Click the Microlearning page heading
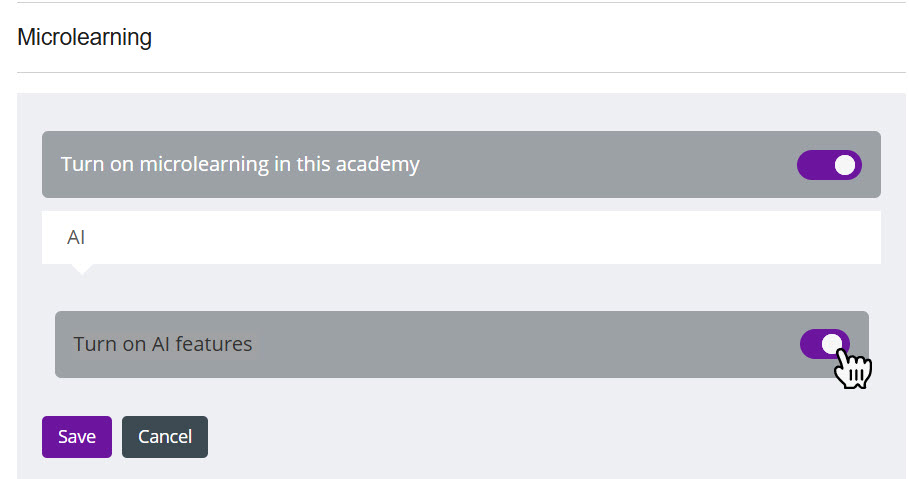The height and width of the screenshot is (479, 909). coord(85,38)
